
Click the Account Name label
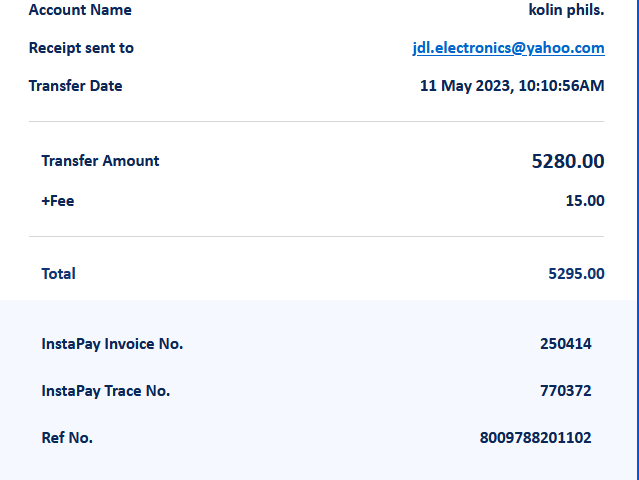point(80,10)
